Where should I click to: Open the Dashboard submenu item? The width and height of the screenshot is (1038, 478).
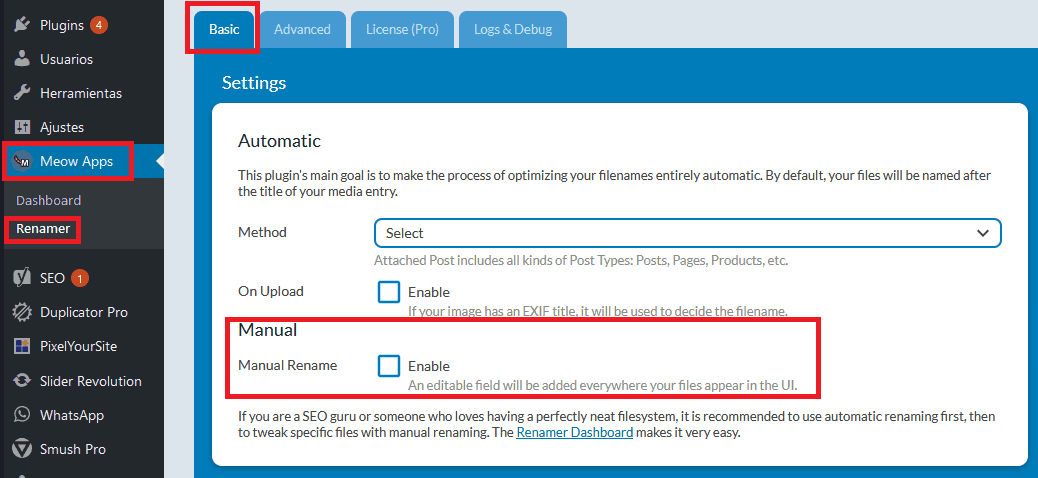coord(48,200)
